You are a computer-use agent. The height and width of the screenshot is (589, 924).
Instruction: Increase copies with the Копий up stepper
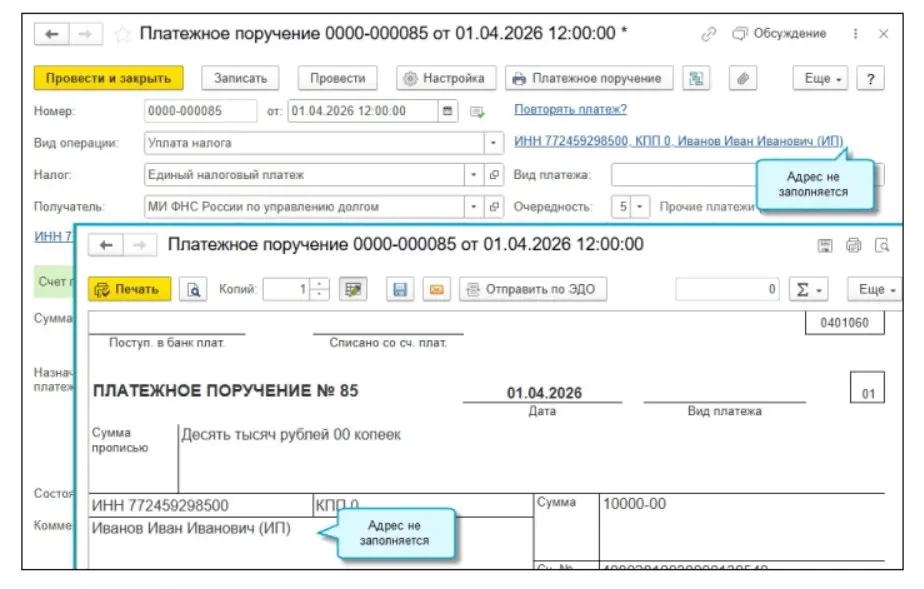click(x=317, y=282)
